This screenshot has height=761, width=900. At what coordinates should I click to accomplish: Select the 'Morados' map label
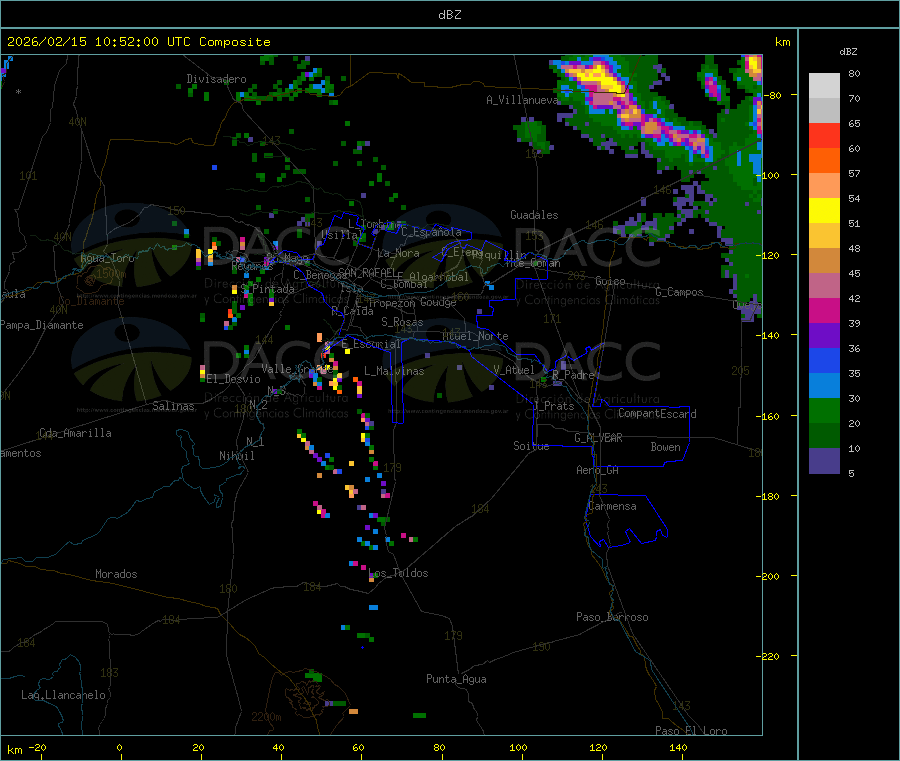point(116,574)
